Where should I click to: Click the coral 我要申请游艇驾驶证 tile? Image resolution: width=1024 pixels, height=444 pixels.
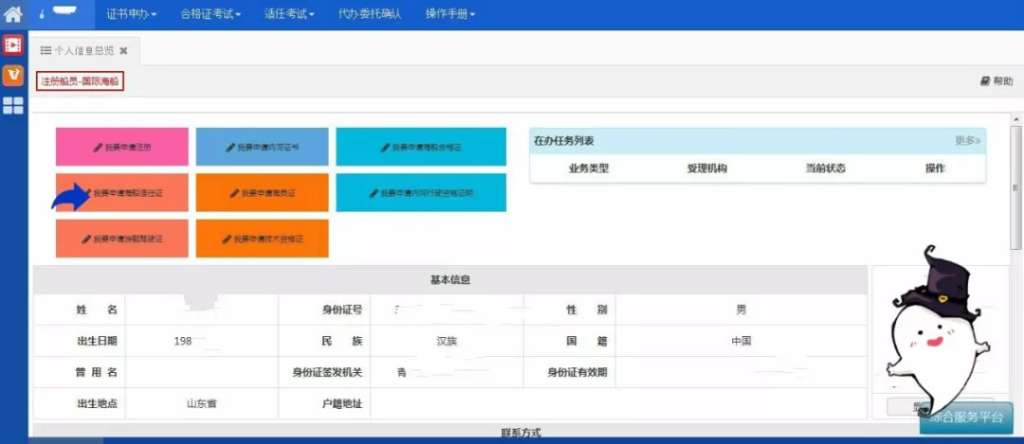point(122,238)
